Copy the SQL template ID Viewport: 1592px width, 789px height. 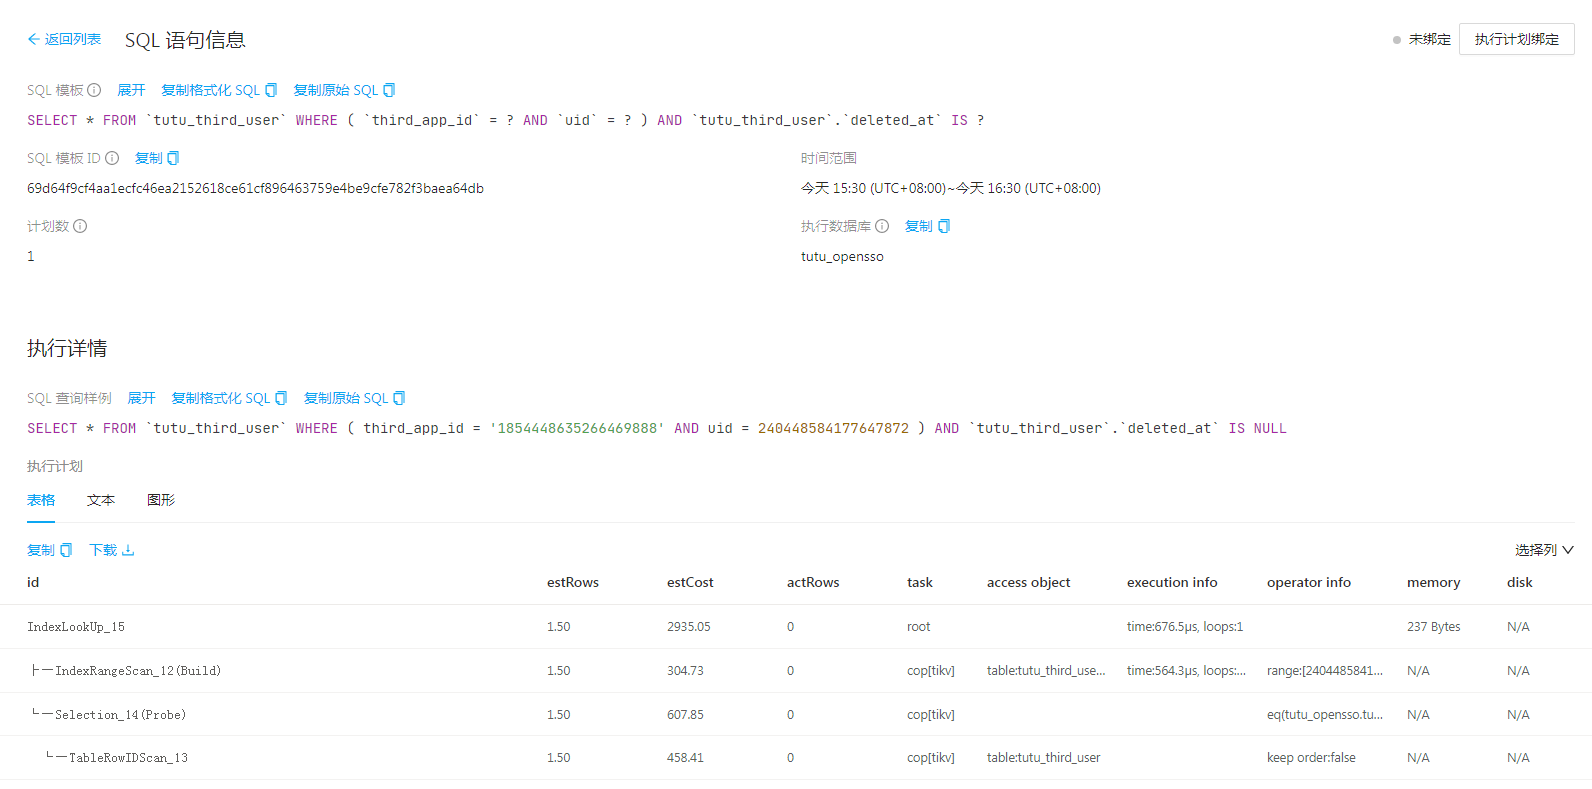(x=157, y=158)
